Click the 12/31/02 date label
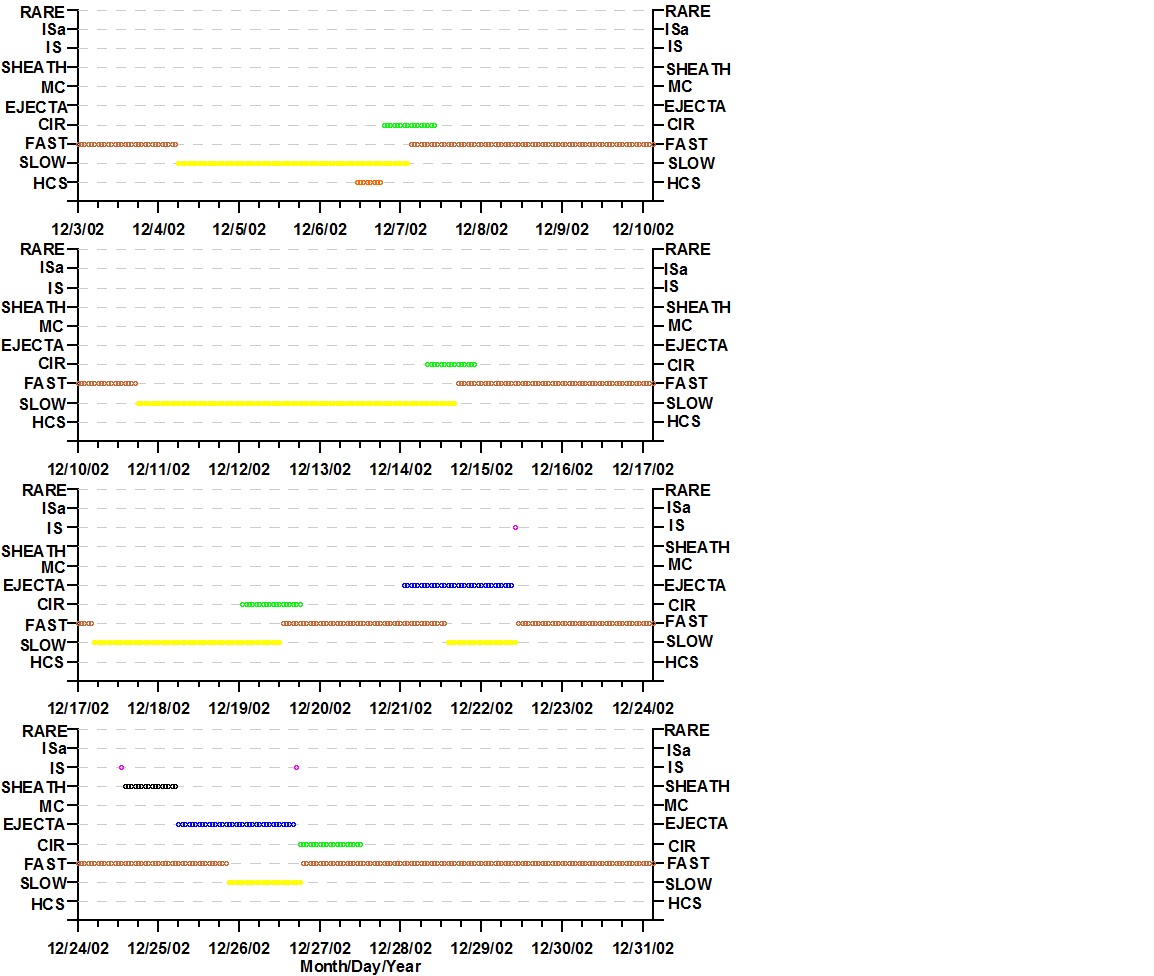Image resolution: width=1154 pixels, height=976 pixels. click(x=643, y=949)
